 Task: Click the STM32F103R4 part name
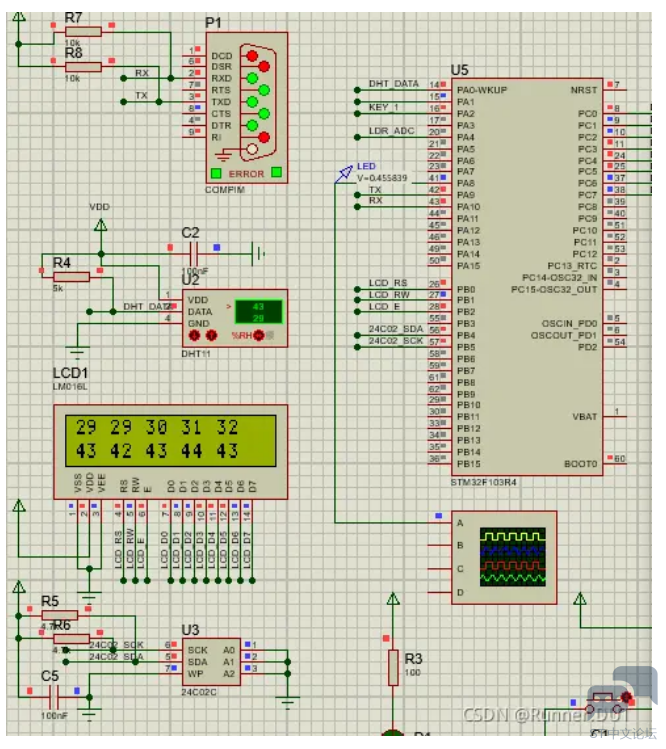coord(483,482)
